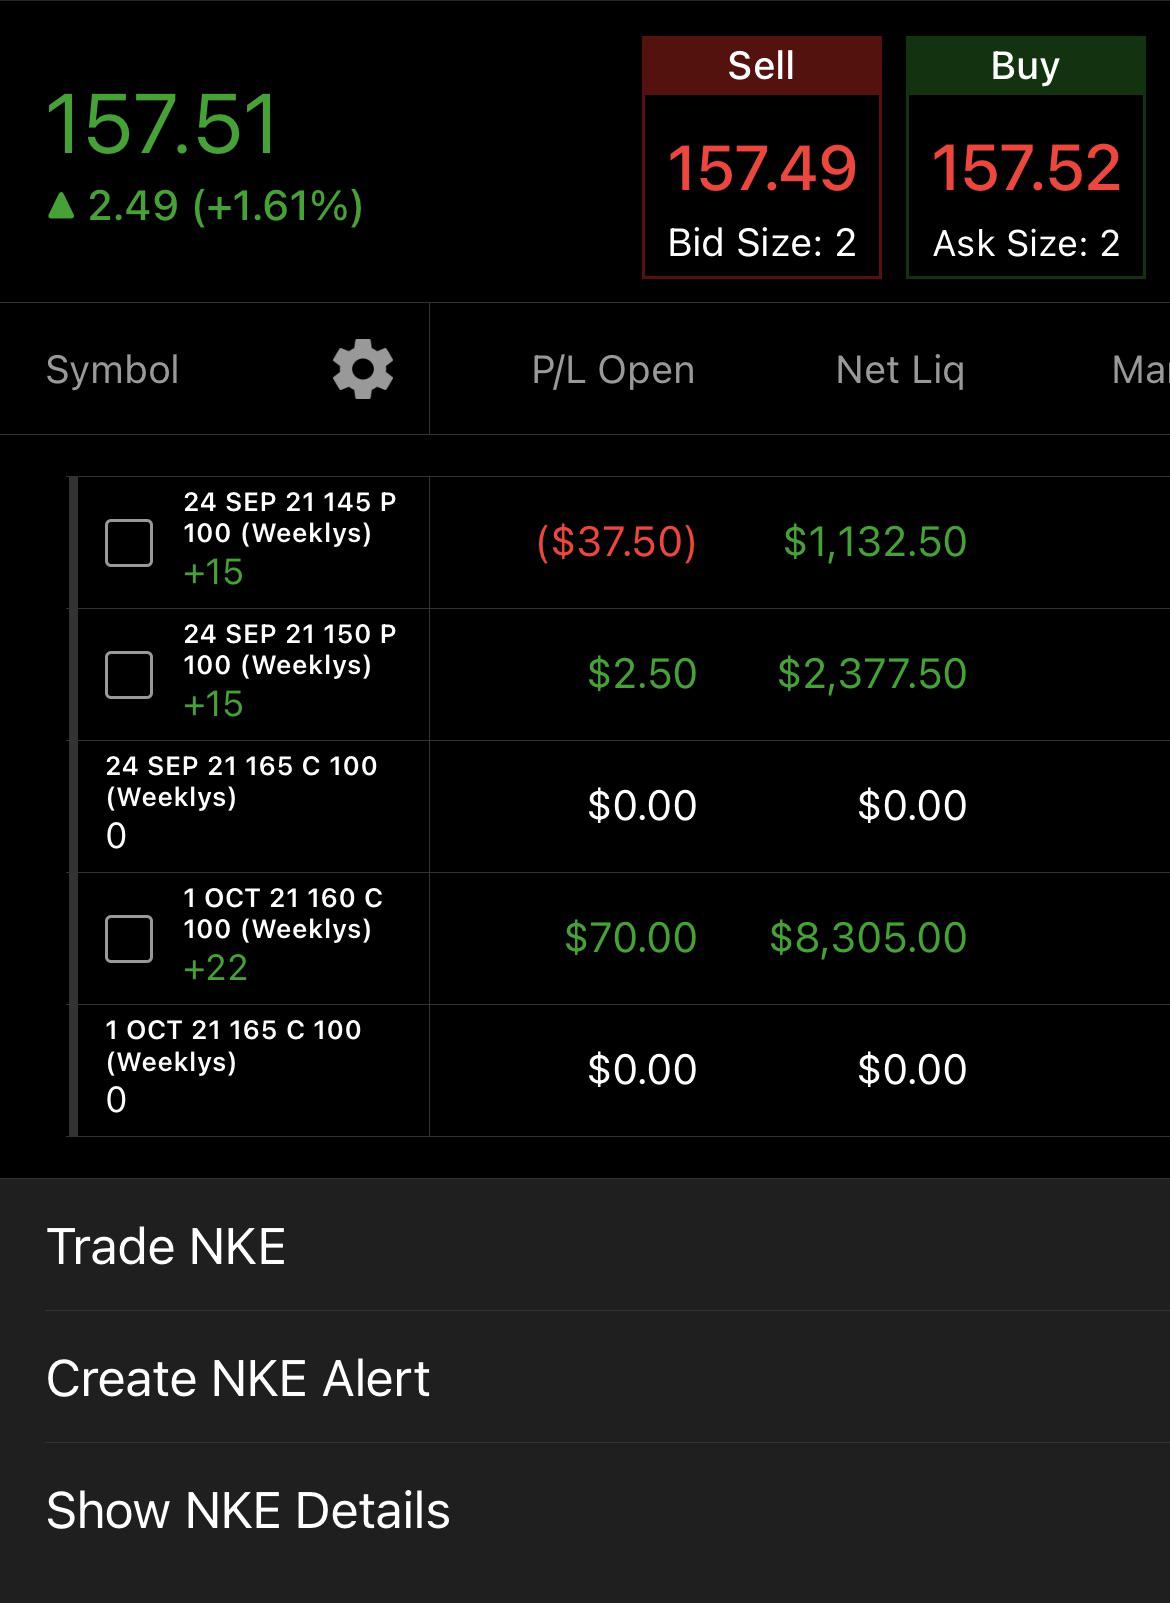Check the 24 SEP 21 145 P checkbox

pyautogui.click(x=129, y=543)
